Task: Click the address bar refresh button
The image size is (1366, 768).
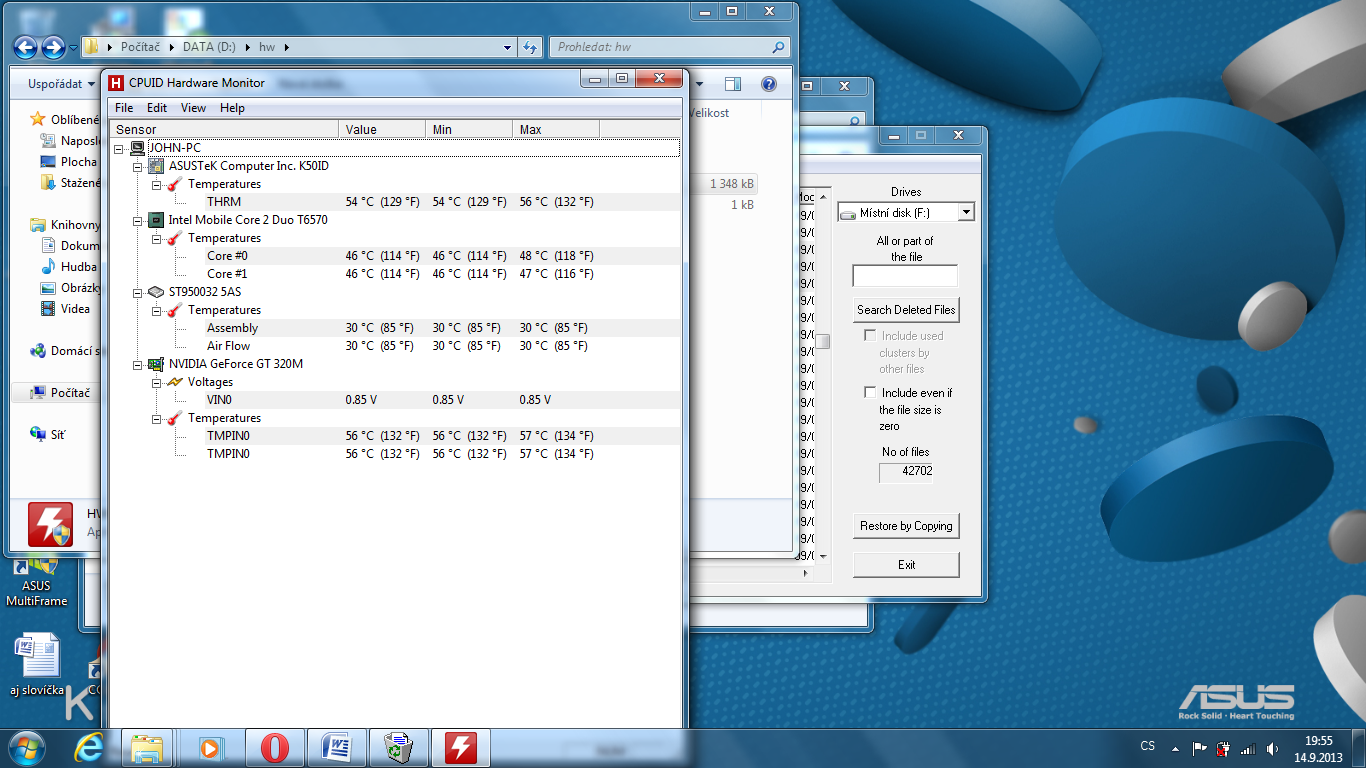Action: 531,47
